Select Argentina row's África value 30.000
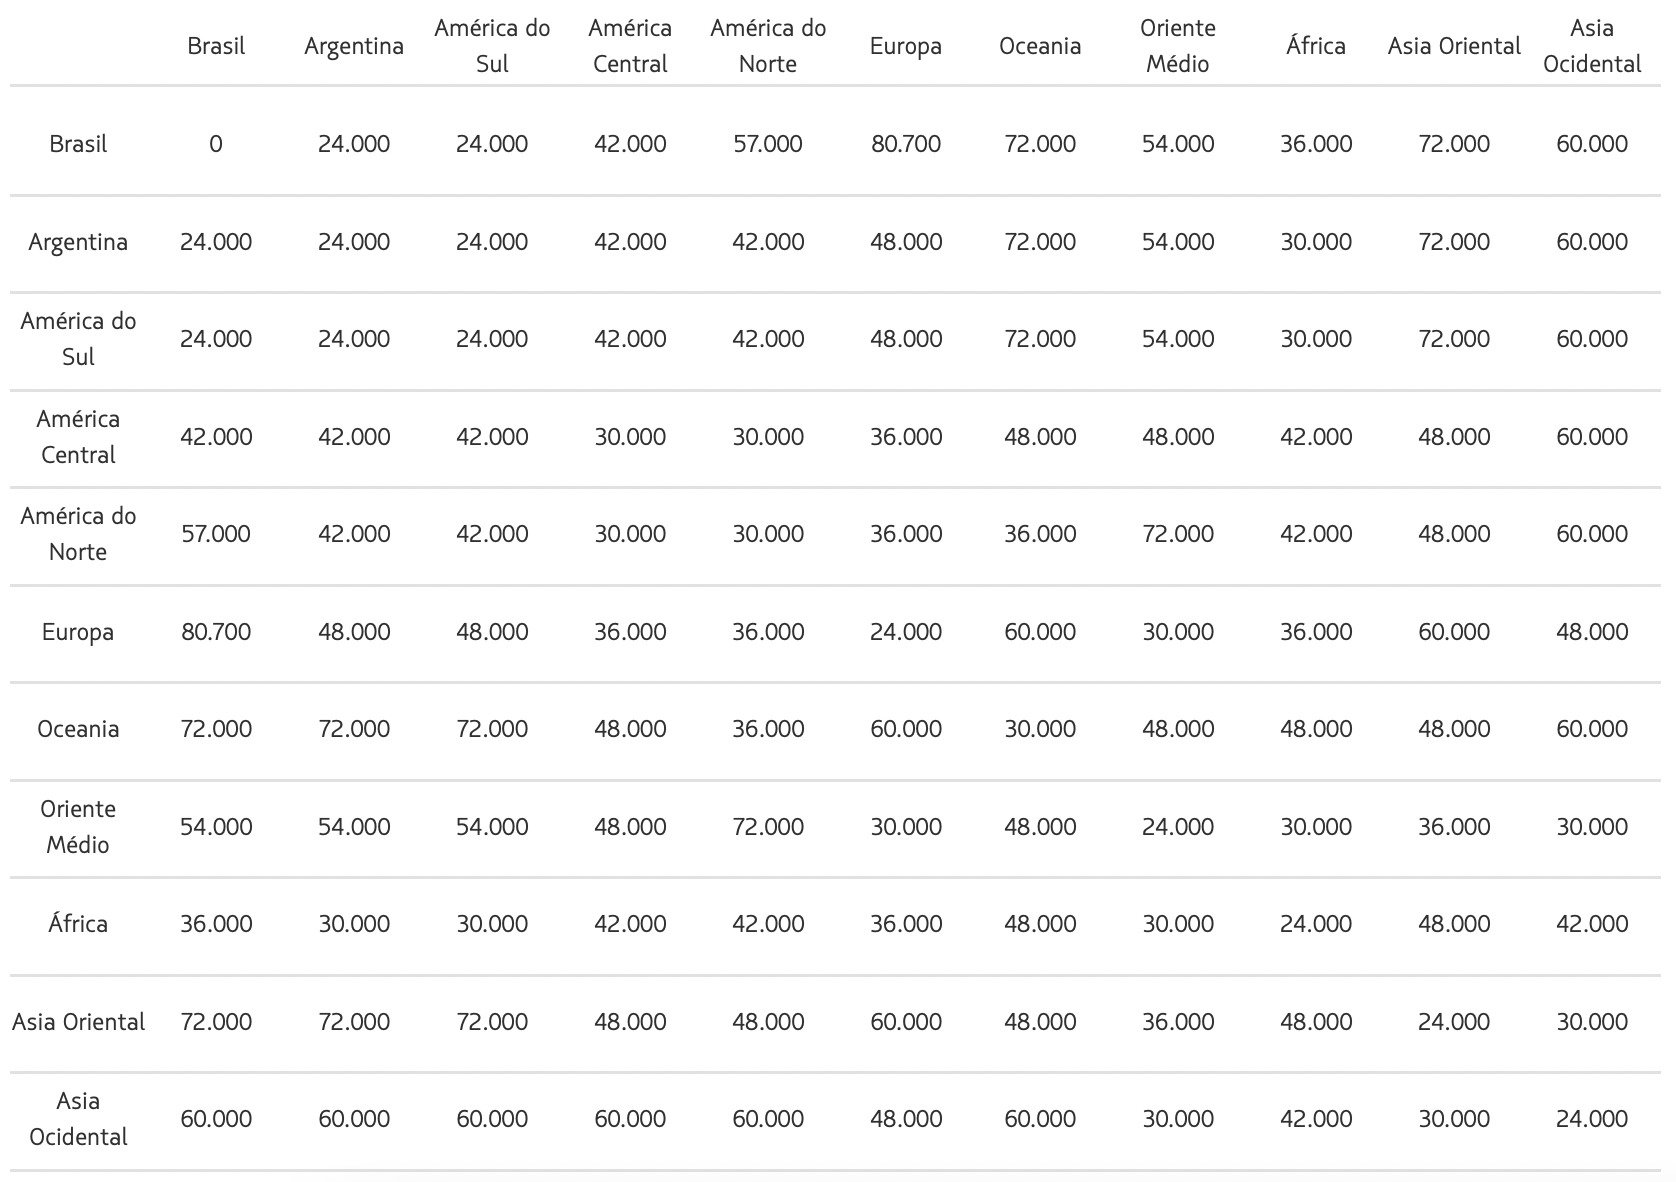The width and height of the screenshot is (1676, 1182). (1315, 242)
